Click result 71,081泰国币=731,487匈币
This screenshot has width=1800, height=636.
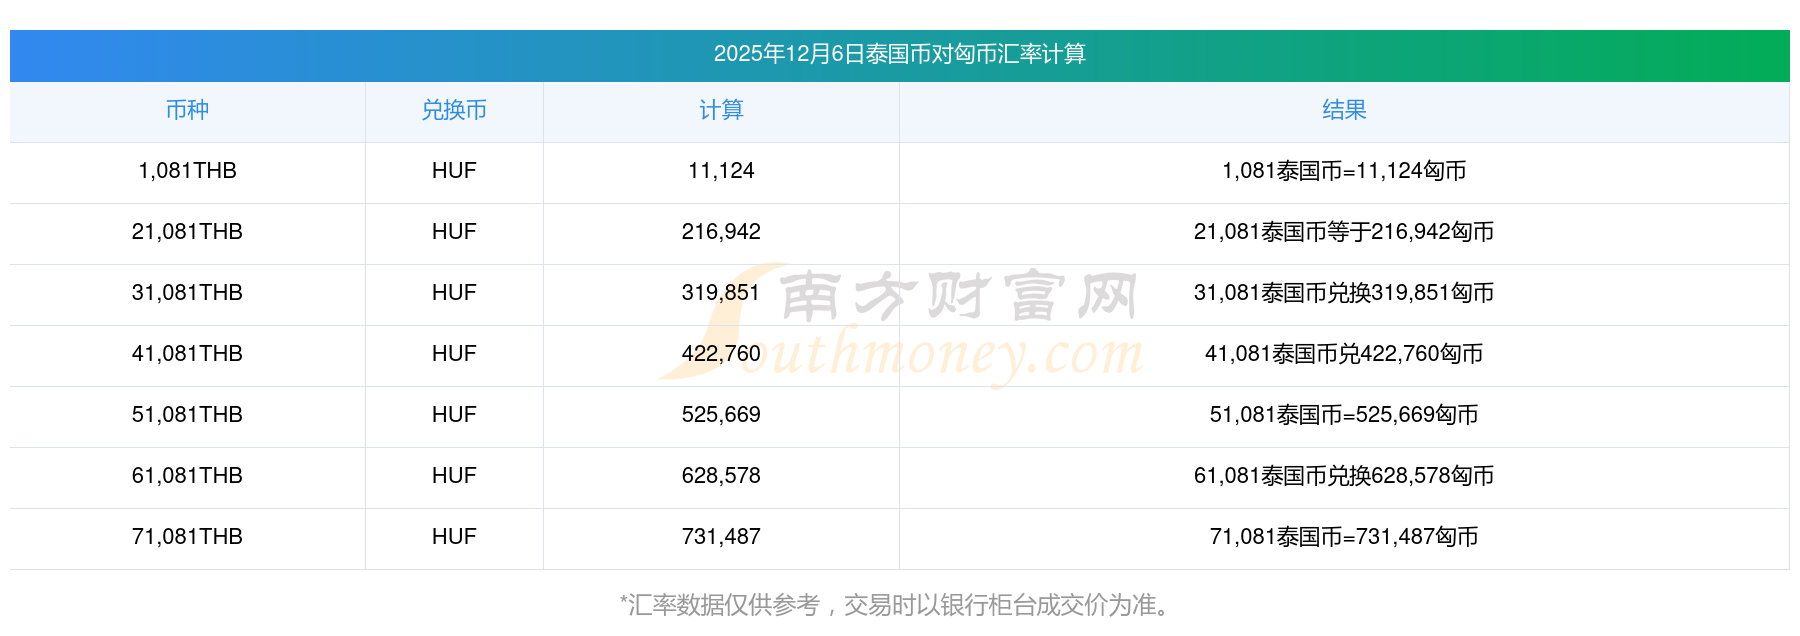click(x=1344, y=537)
